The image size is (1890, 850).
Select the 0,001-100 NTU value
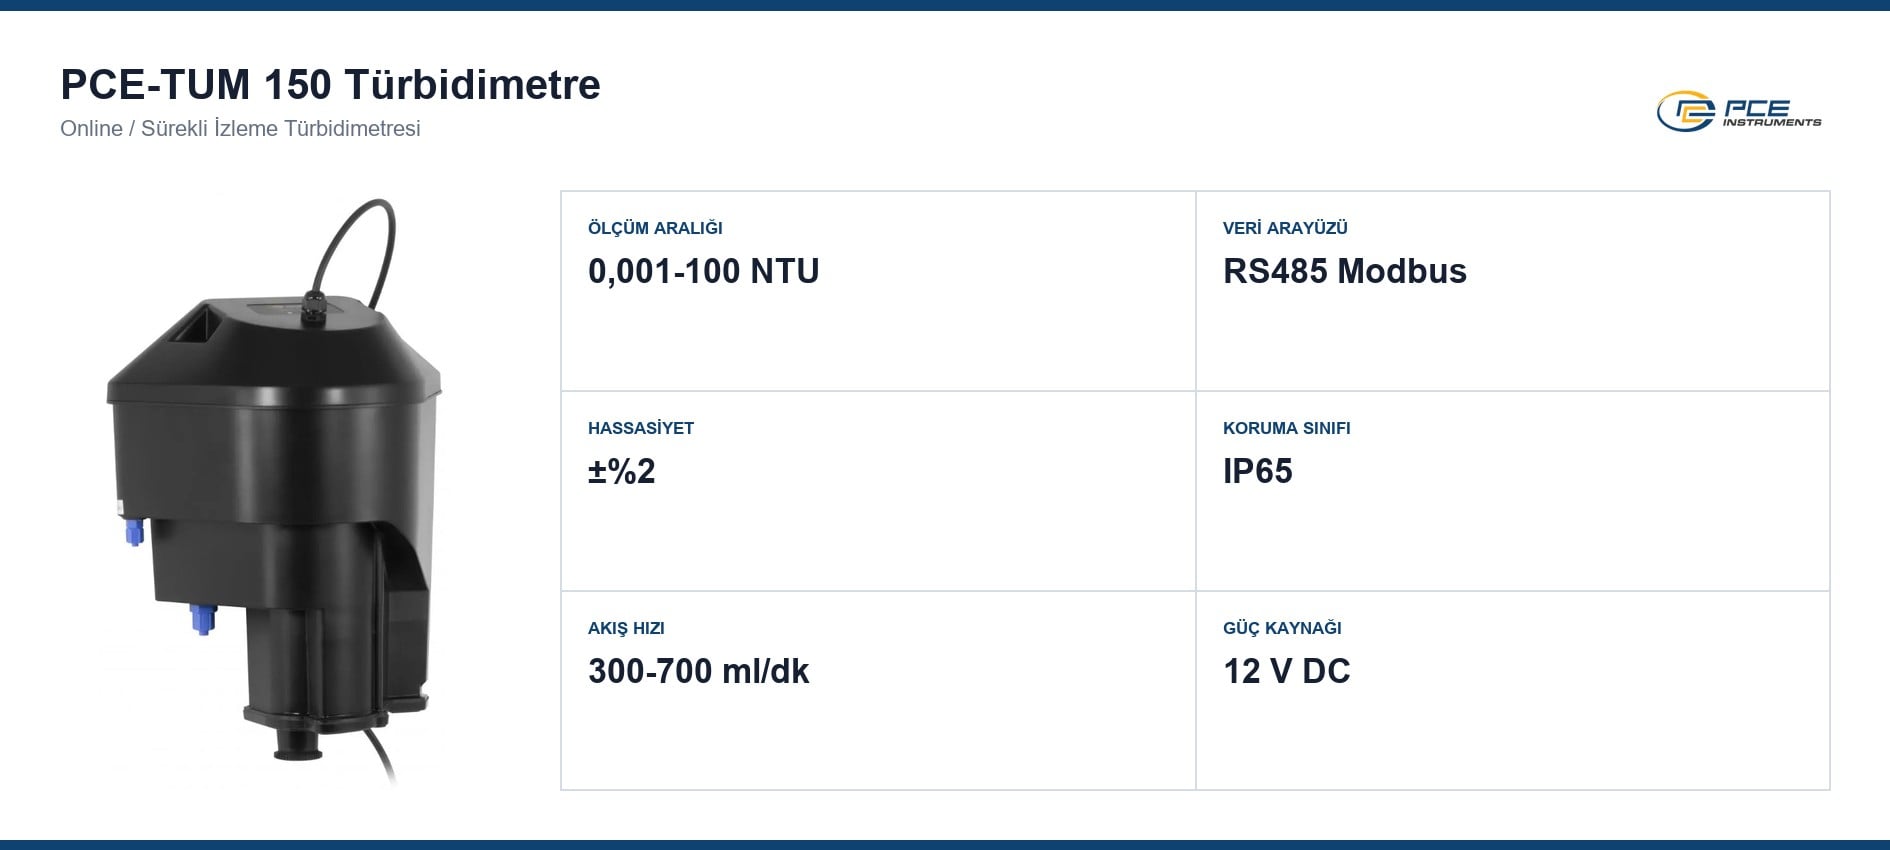[703, 271]
